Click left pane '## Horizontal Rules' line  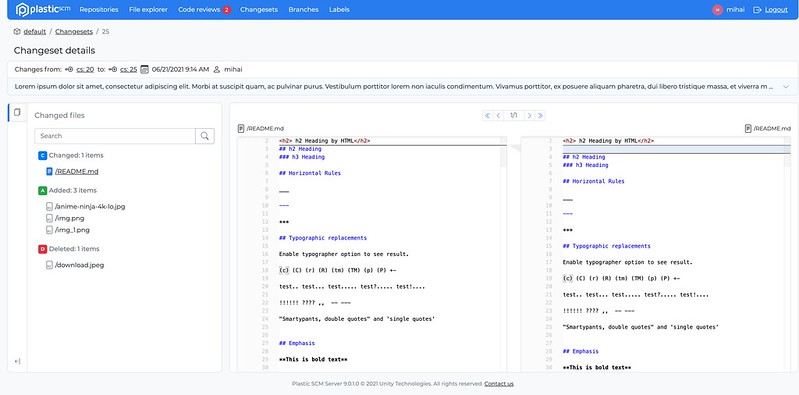click(310, 173)
